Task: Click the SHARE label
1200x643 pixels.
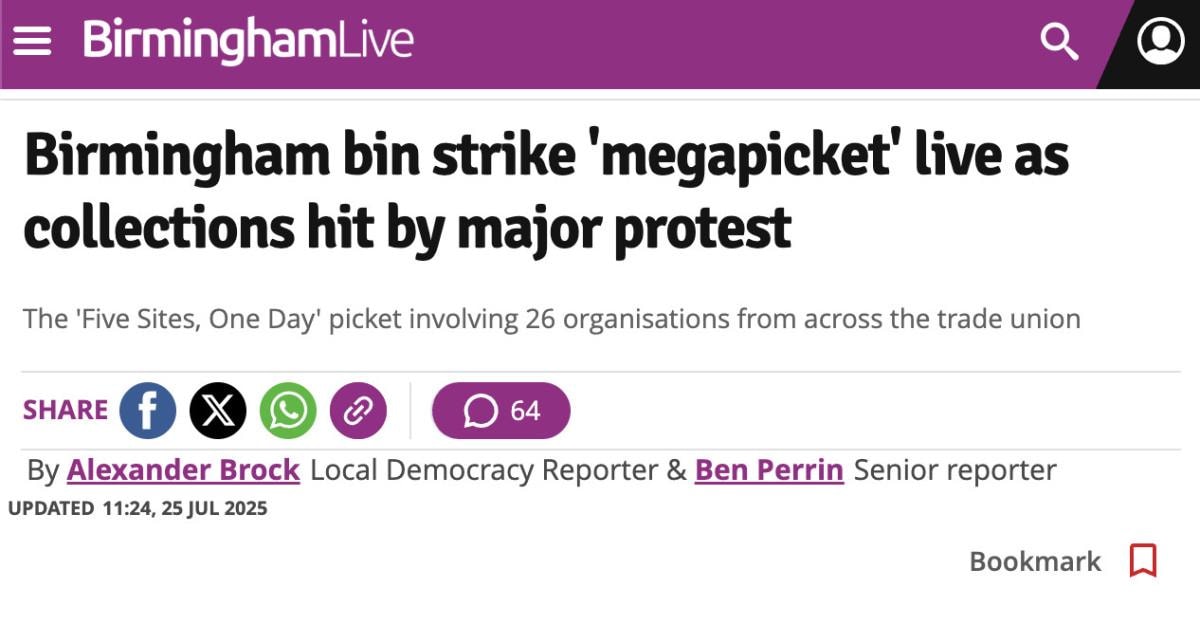Action: [x=65, y=411]
